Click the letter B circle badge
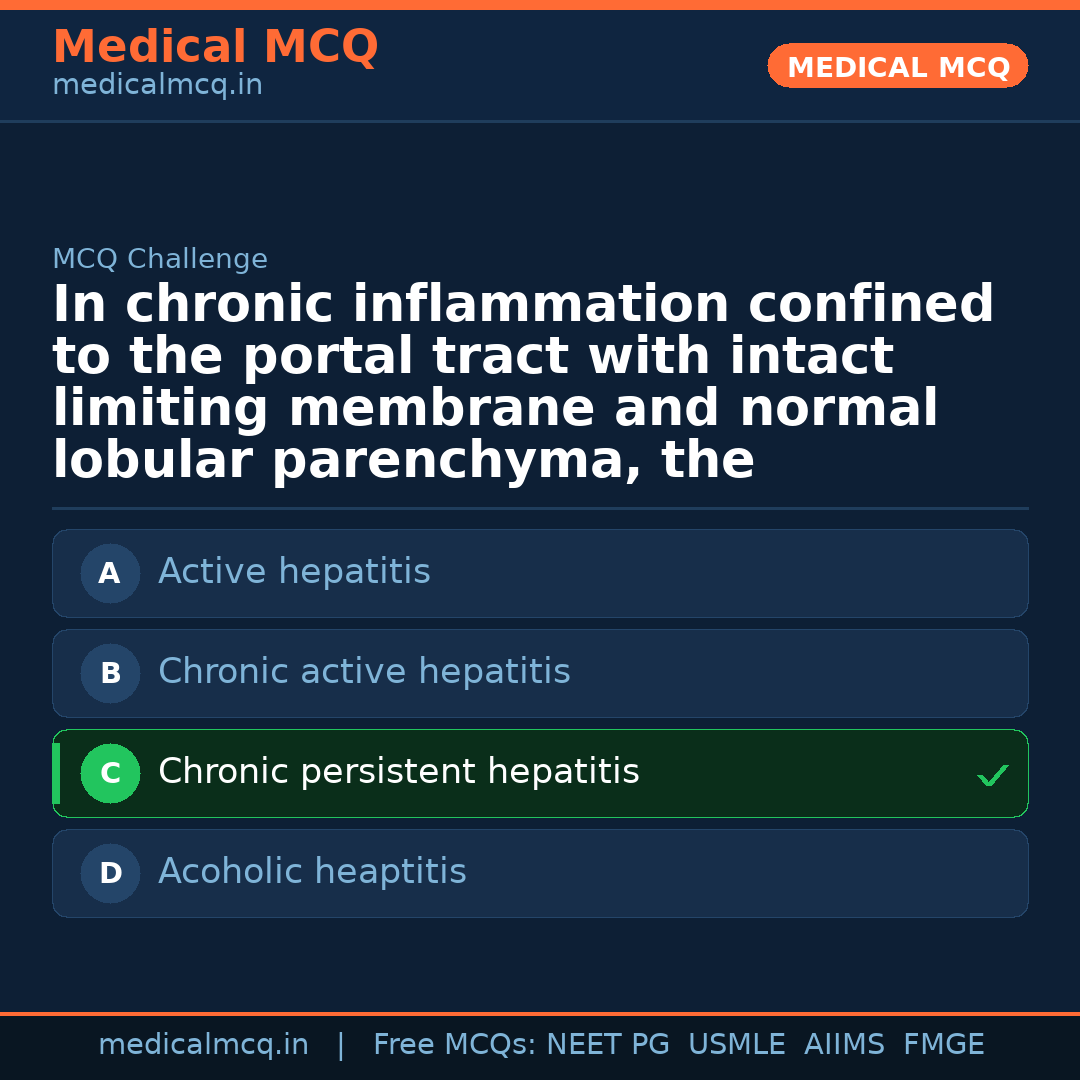 point(110,673)
